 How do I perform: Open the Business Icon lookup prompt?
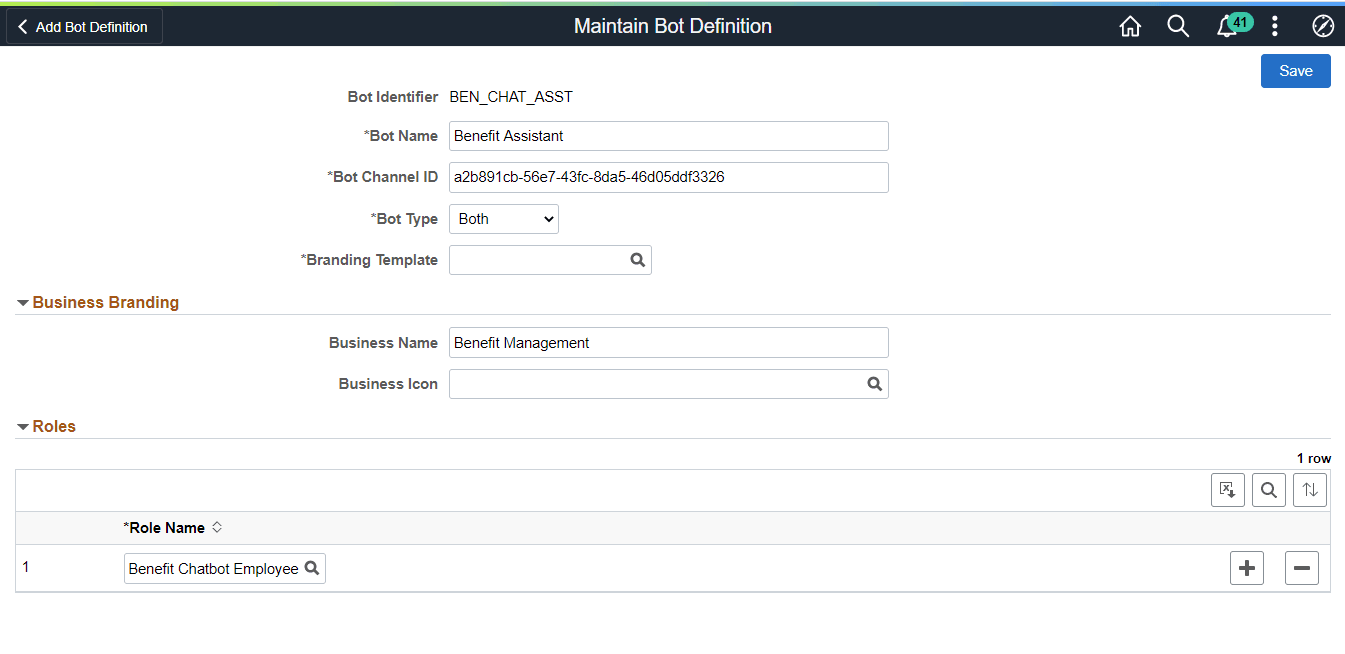[x=875, y=383]
